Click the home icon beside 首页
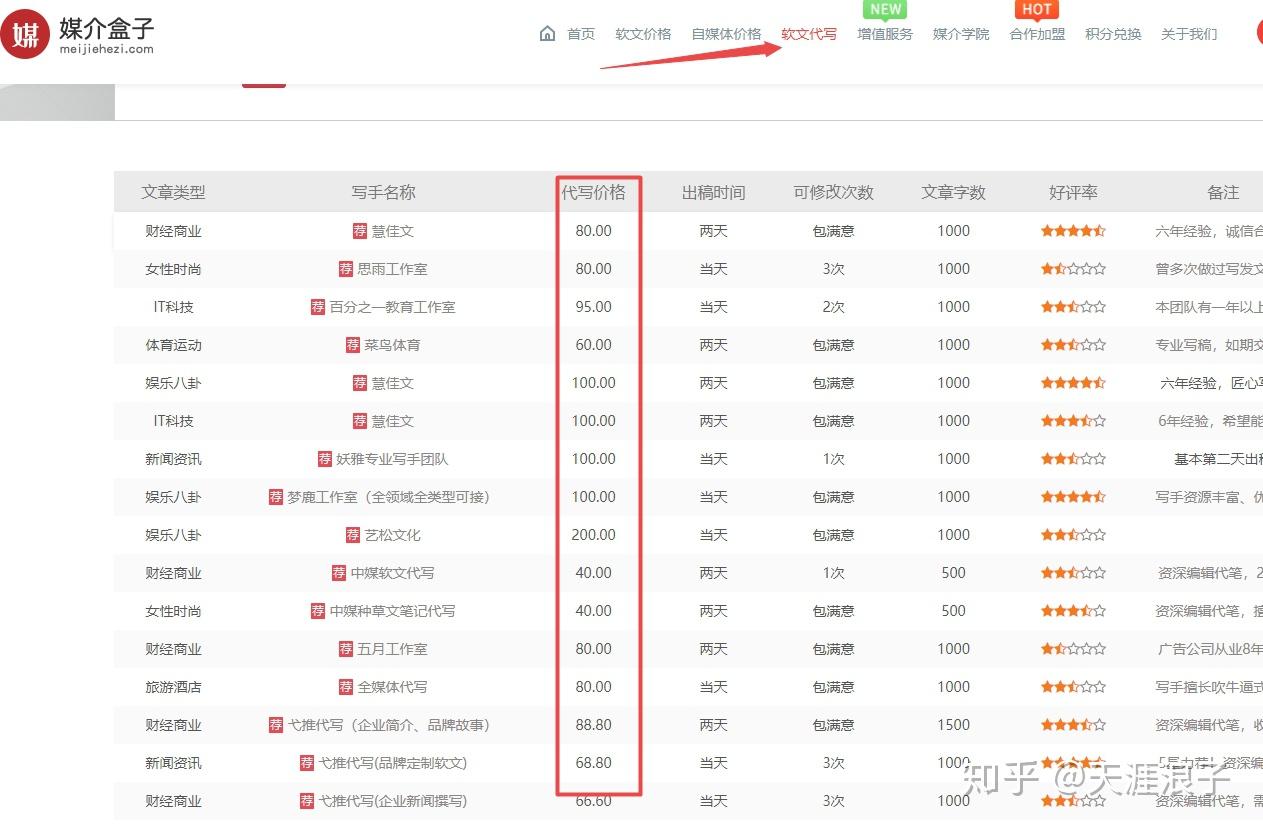The height and width of the screenshot is (829, 1263). [x=547, y=34]
